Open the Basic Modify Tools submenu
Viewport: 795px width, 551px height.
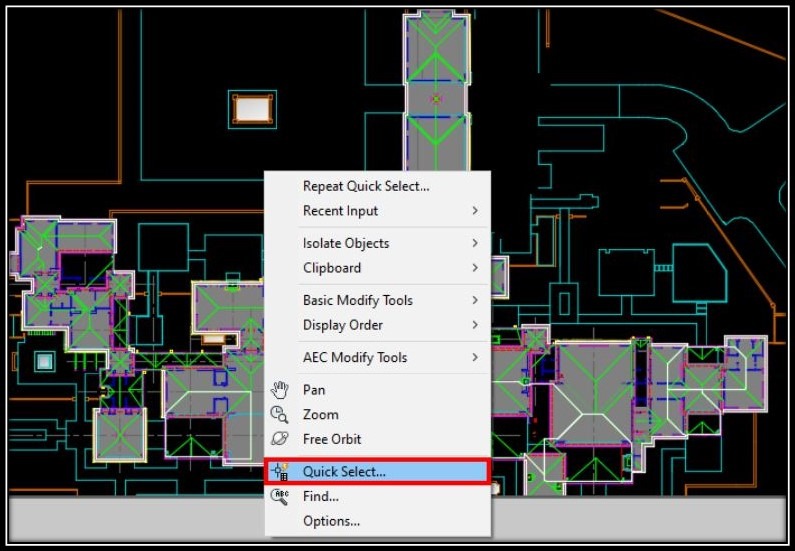coord(377,301)
